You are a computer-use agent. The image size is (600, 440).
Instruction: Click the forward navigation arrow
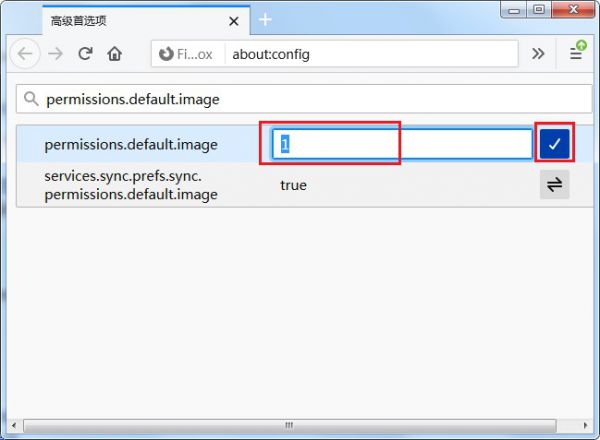(x=56, y=54)
